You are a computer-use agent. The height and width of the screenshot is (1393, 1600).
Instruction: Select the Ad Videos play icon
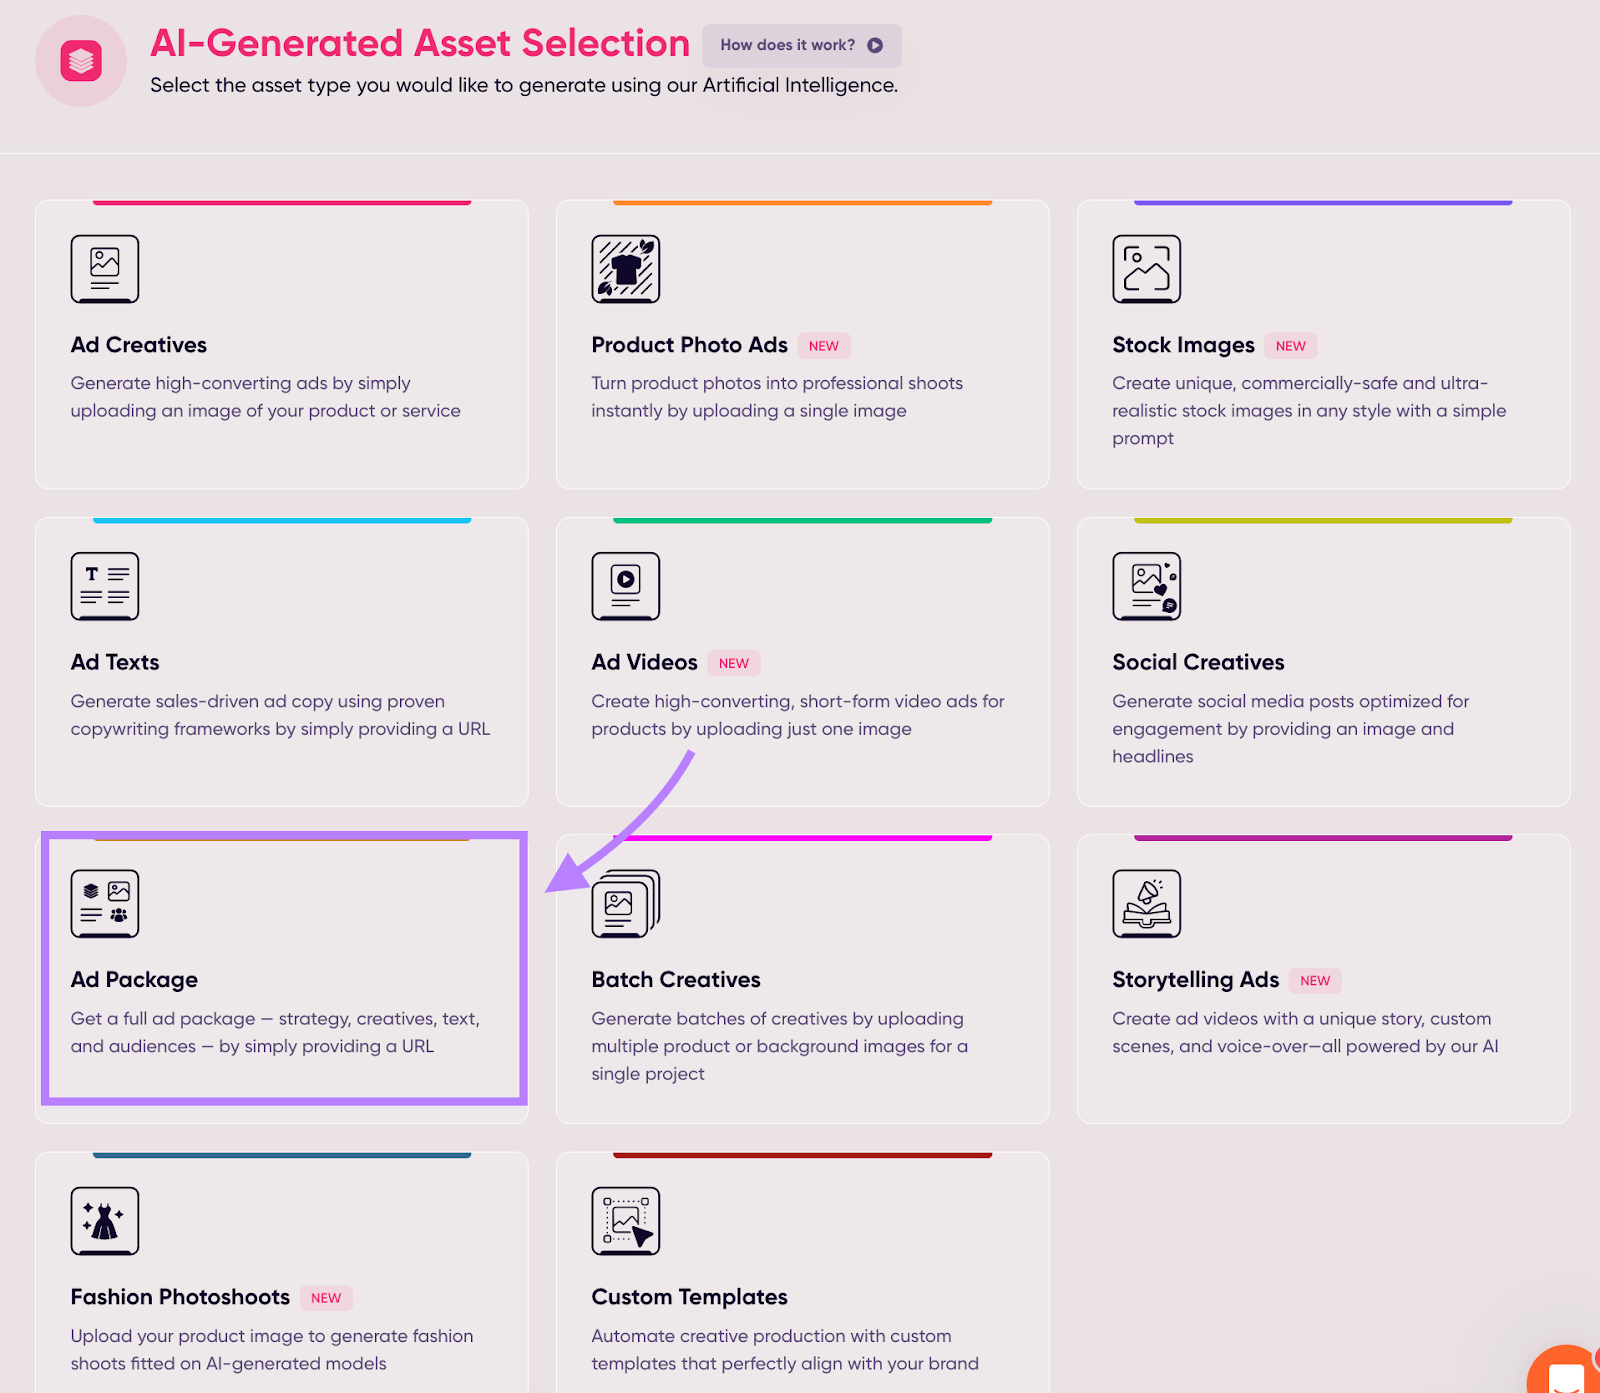[x=626, y=586]
